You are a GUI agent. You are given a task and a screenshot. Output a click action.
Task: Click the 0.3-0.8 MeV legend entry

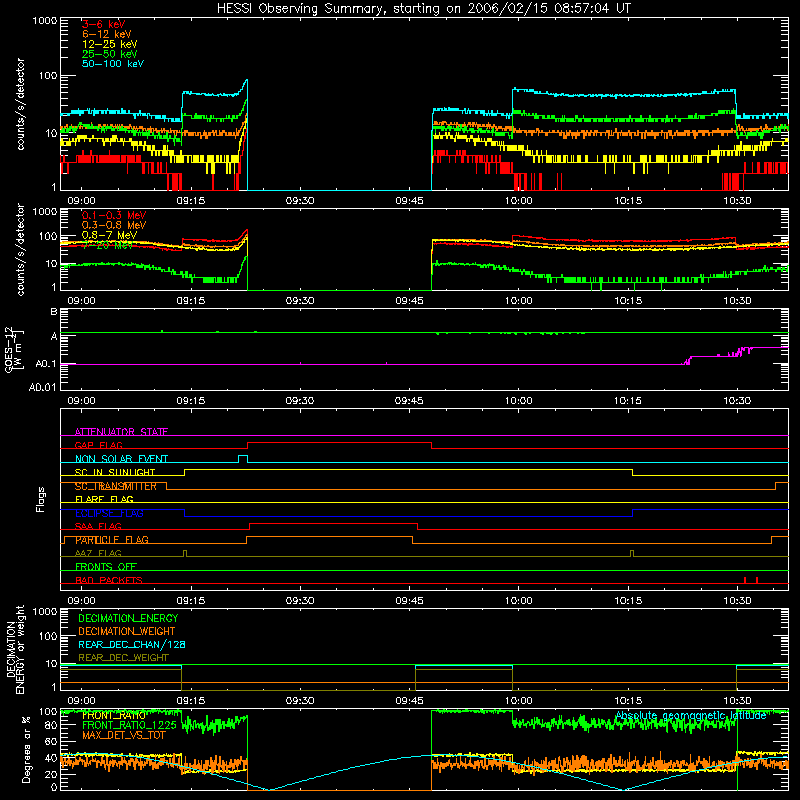click(114, 225)
